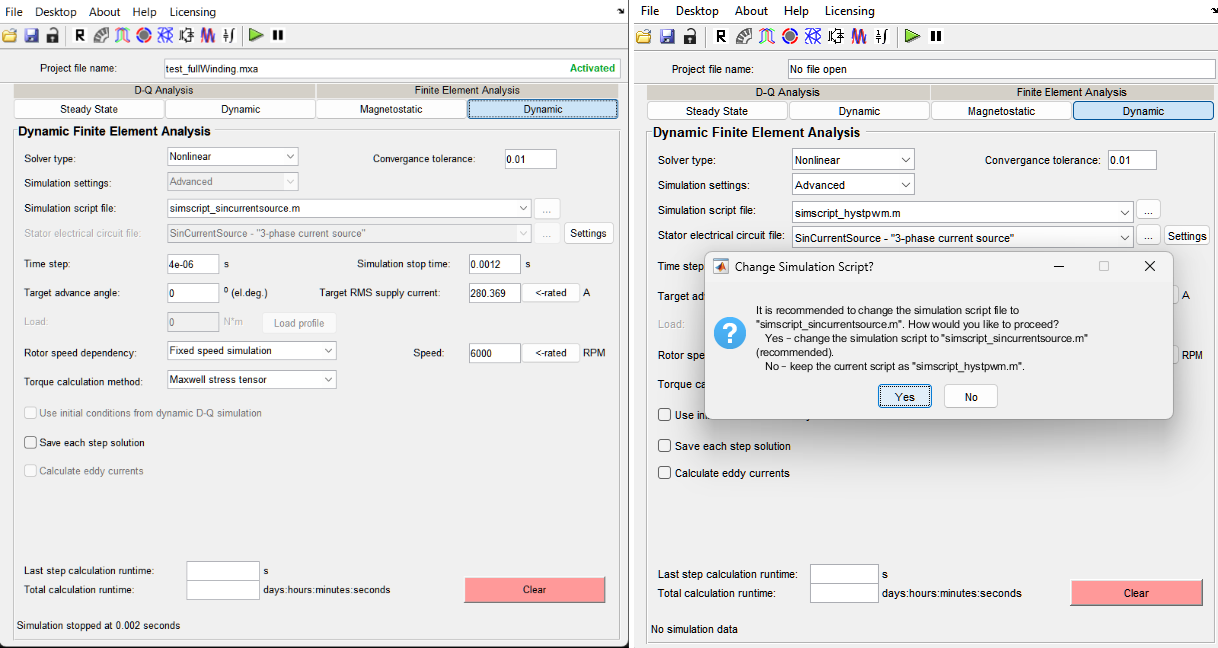This screenshot has width=1218, height=648.
Task: Click red-blue rotor circle icon in right window
Action: [x=790, y=36]
